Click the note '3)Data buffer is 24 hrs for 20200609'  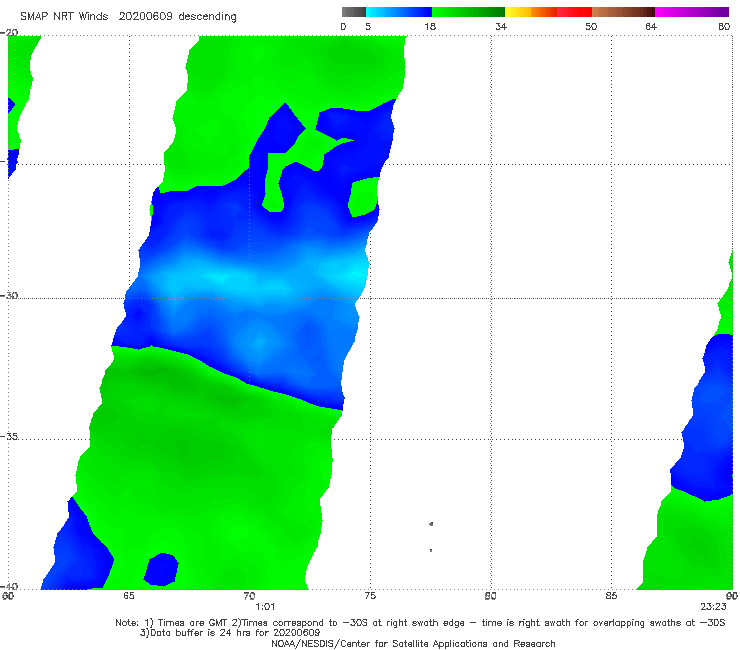(230, 633)
